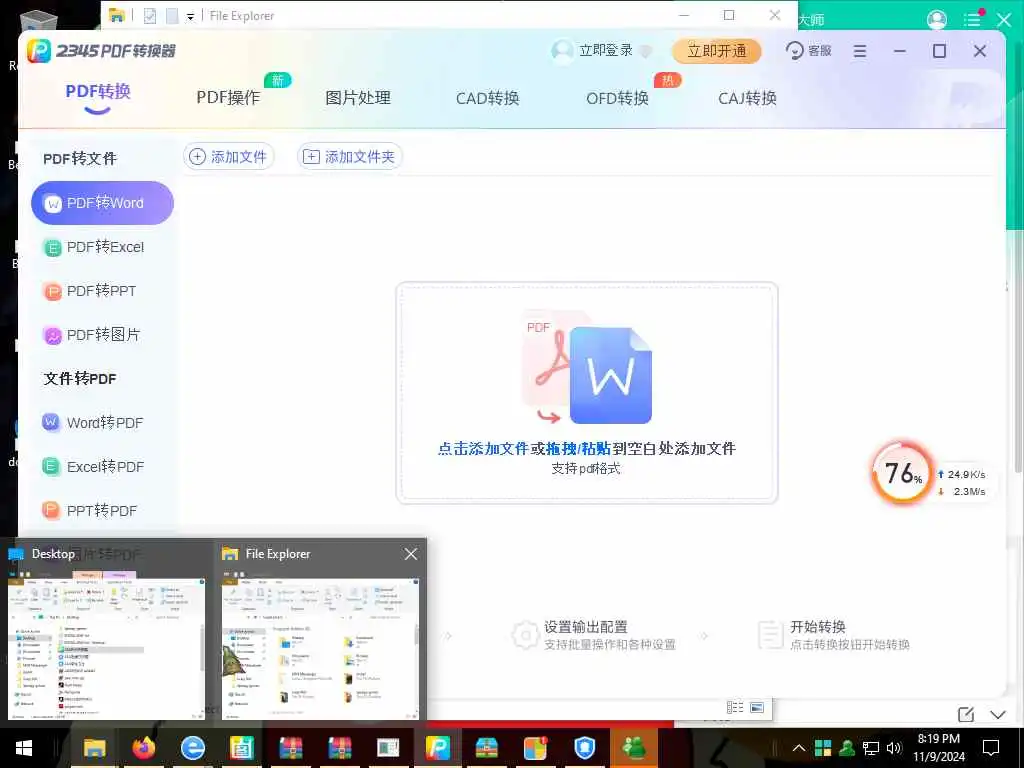Select the CAD转换 tab
This screenshot has width=1024, height=768.
click(487, 98)
